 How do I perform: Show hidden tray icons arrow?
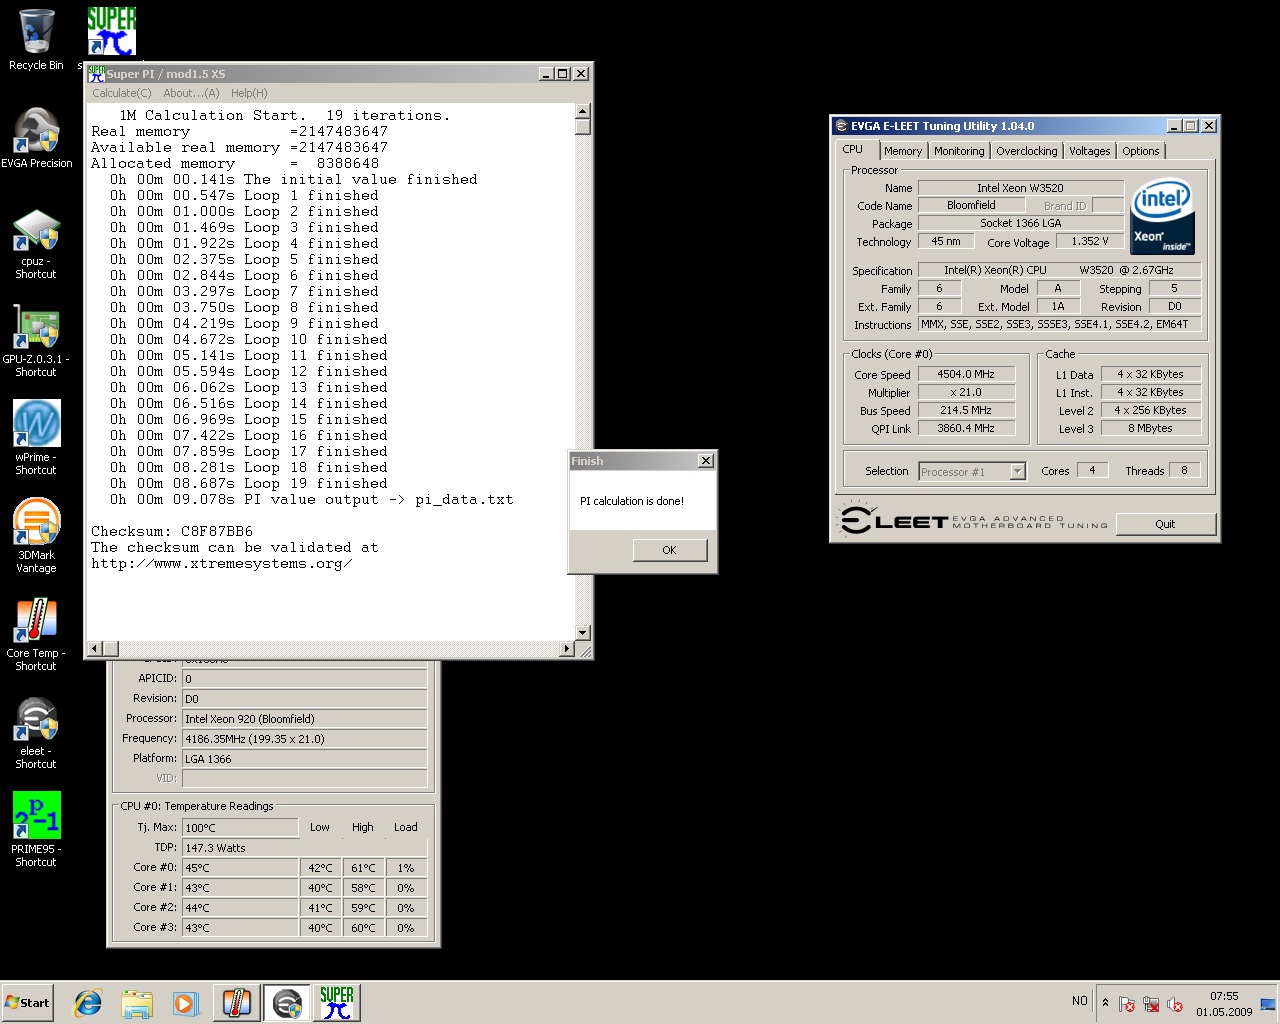point(1105,1002)
